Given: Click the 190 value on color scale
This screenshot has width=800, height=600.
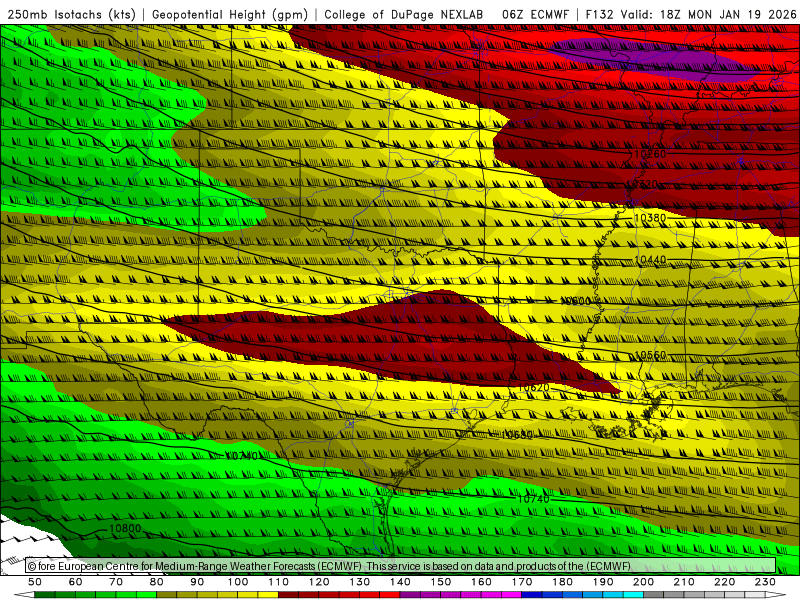Looking at the screenshot, I should 603,582.
